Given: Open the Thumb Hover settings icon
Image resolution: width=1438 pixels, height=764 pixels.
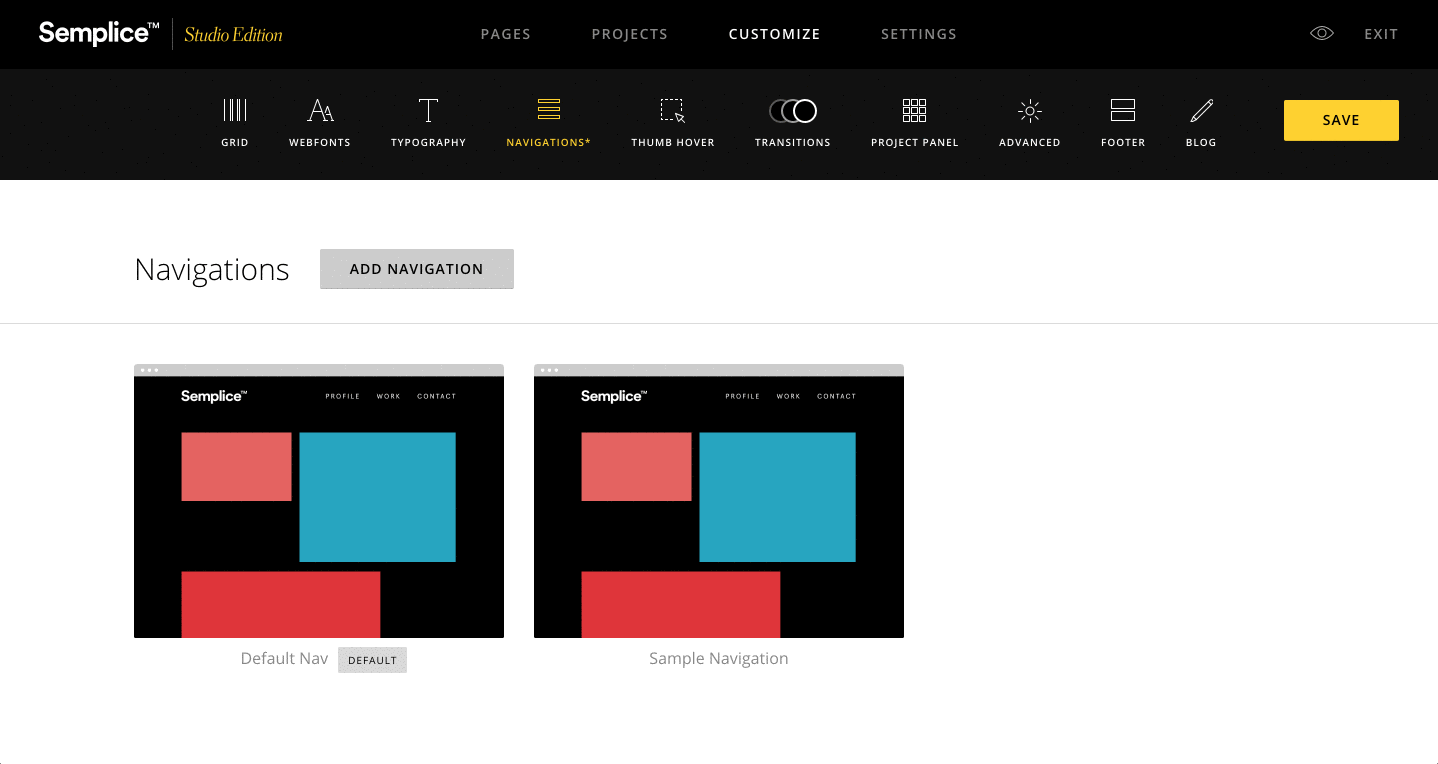Looking at the screenshot, I should click(672, 111).
